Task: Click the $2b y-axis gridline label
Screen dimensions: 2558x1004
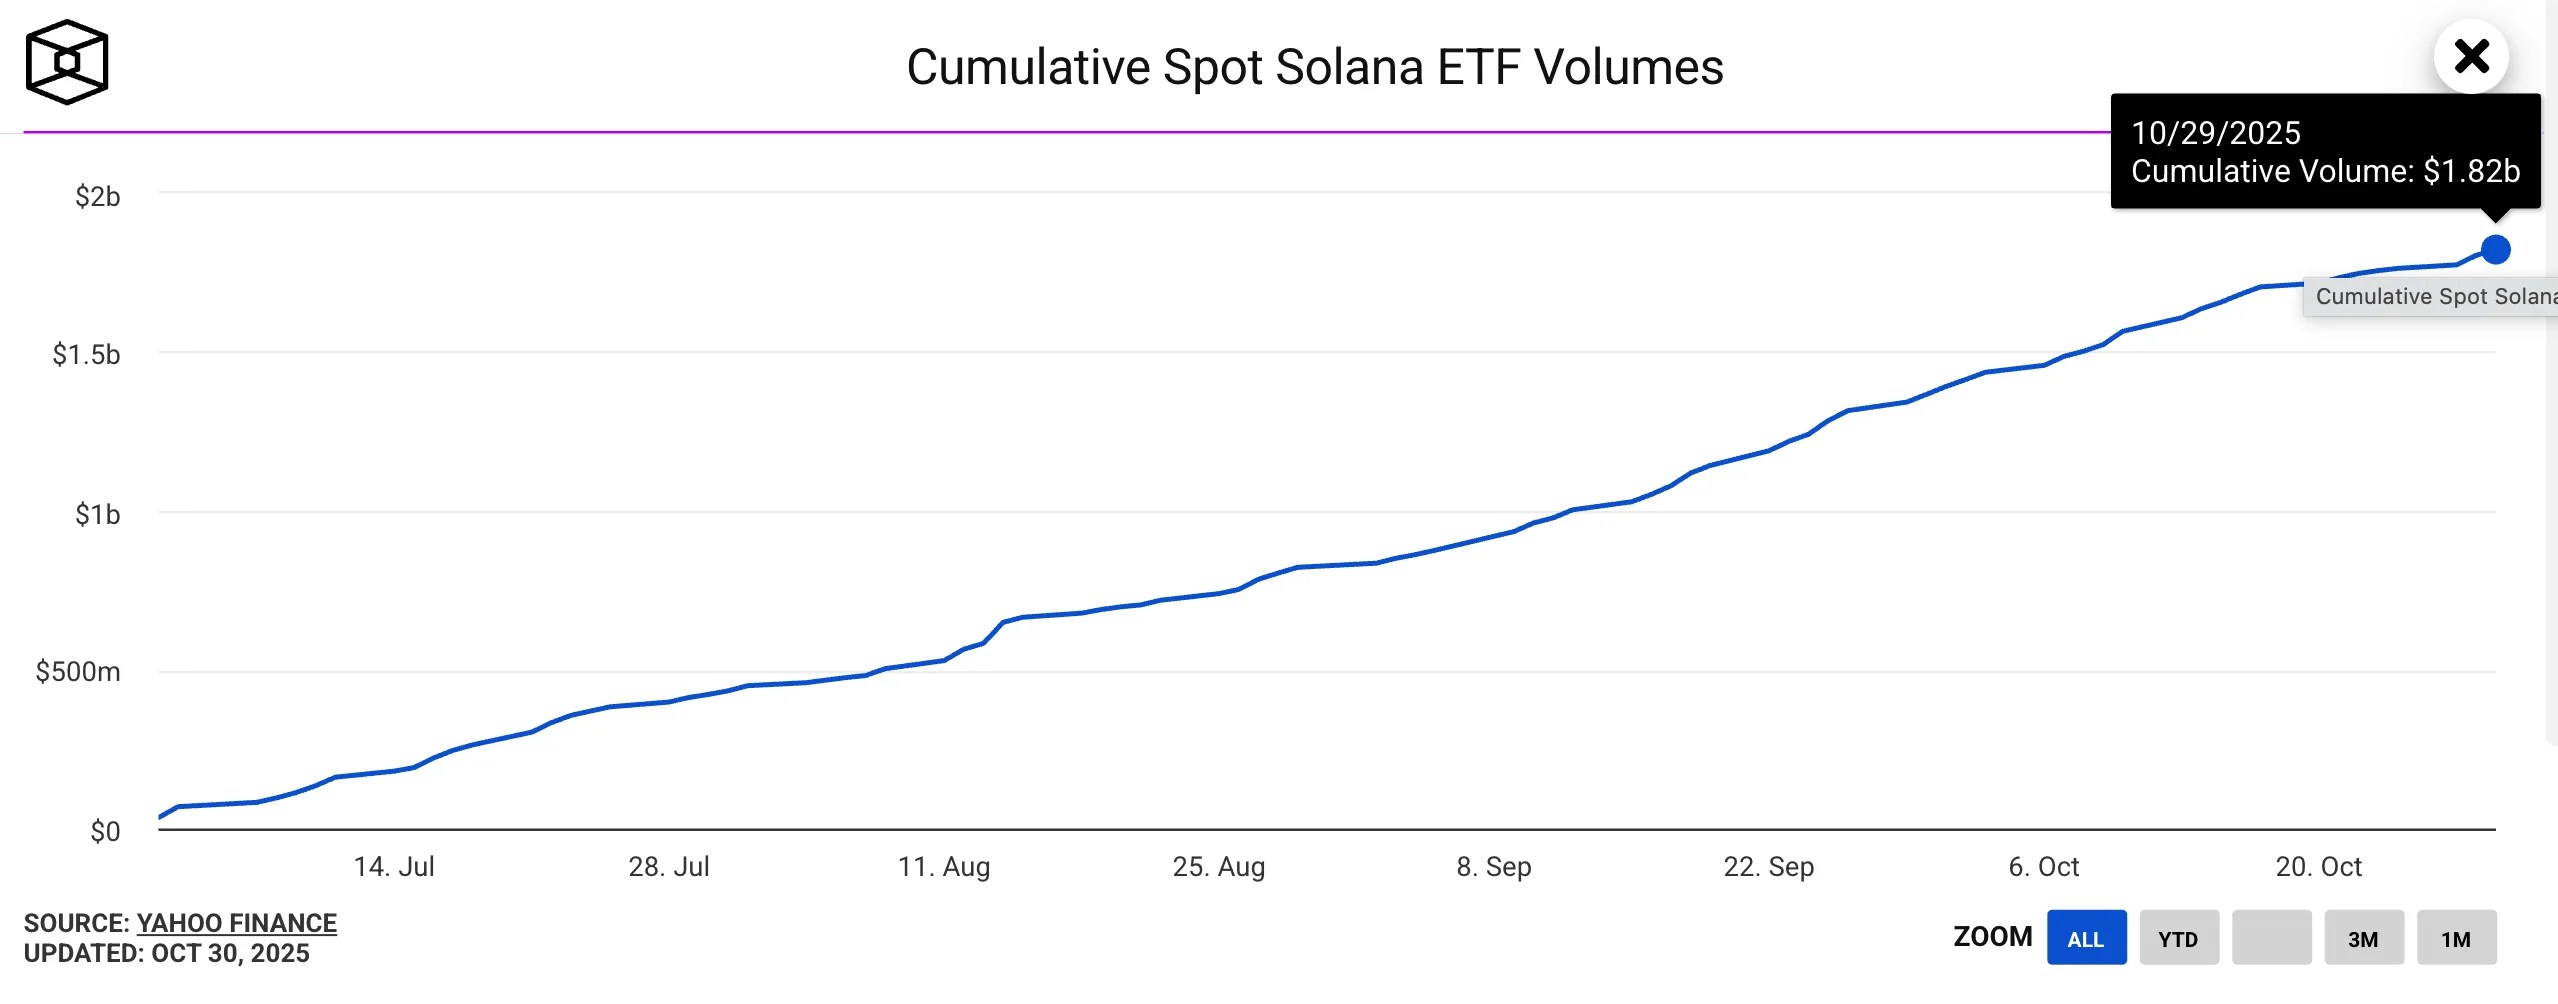Action: (96, 196)
